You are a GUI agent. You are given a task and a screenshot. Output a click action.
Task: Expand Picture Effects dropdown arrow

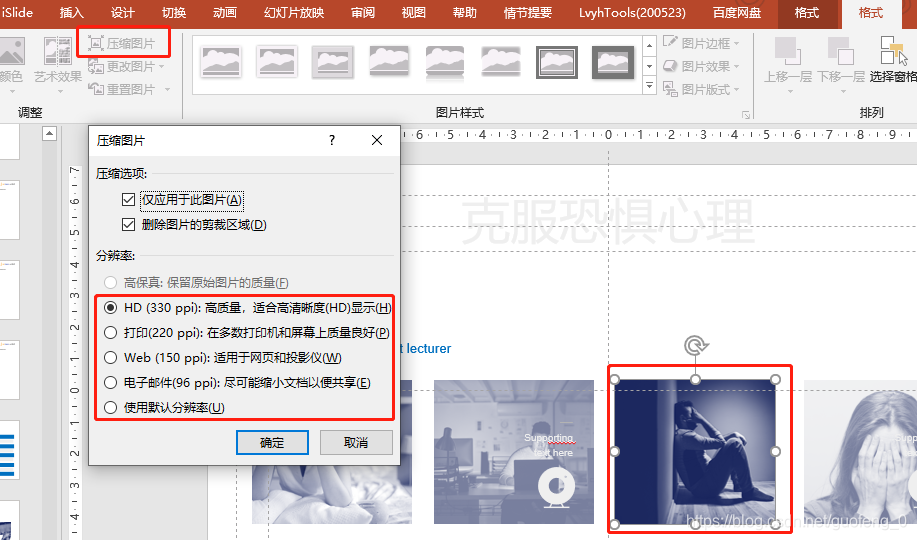tap(736, 67)
